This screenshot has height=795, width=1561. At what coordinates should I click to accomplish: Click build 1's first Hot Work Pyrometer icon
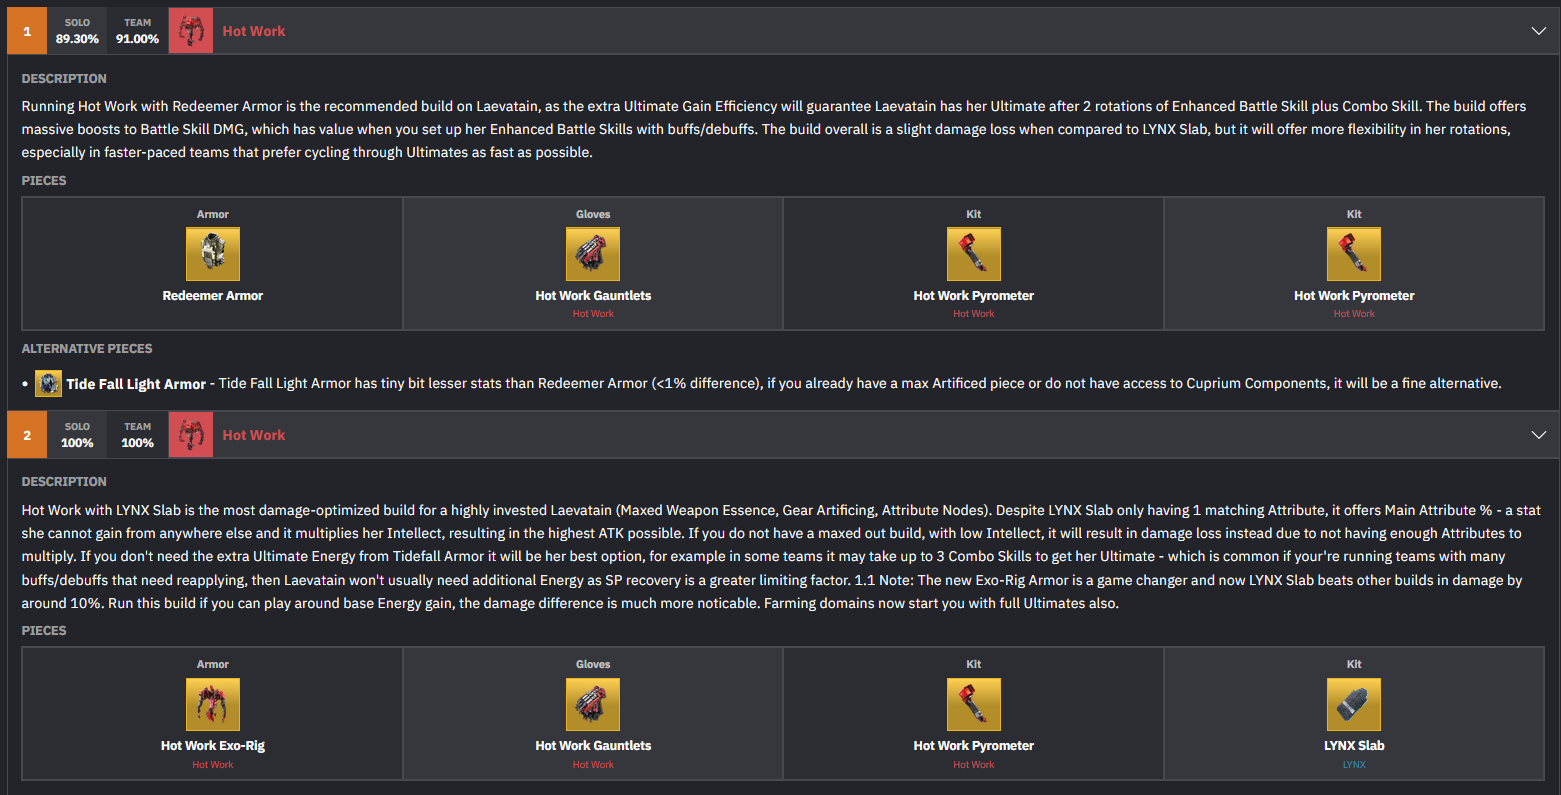974,254
